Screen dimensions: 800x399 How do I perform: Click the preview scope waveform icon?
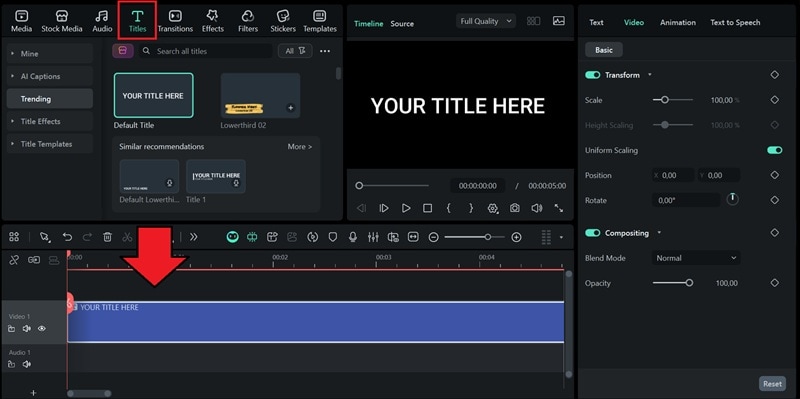pyautogui.click(x=559, y=21)
